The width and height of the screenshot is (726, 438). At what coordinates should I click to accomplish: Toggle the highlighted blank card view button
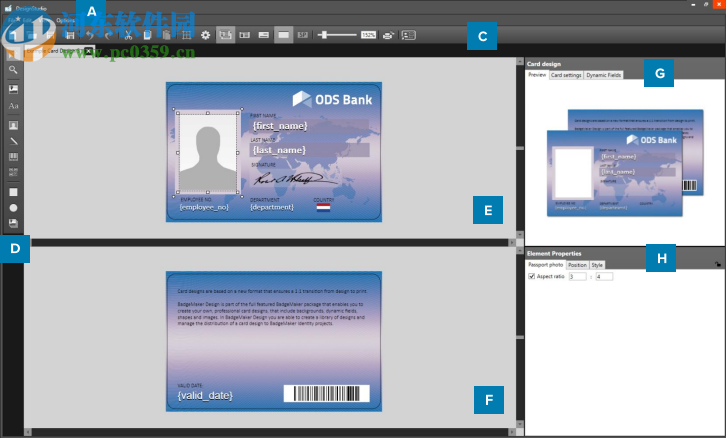pyautogui.click(x=283, y=35)
